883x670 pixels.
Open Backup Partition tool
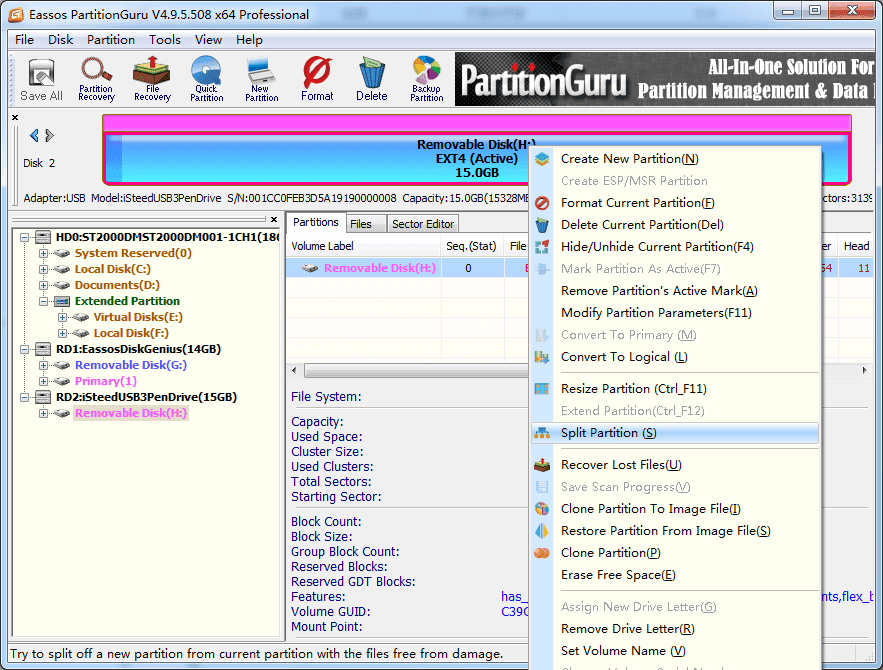pyautogui.click(x=426, y=80)
